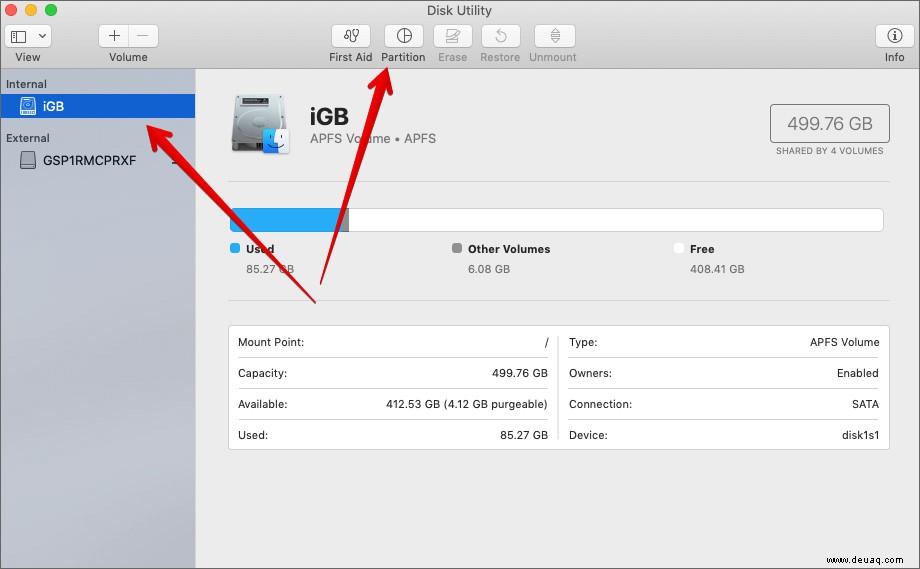
Task: Click the white Free legend swatch
Action: [x=679, y=248]
